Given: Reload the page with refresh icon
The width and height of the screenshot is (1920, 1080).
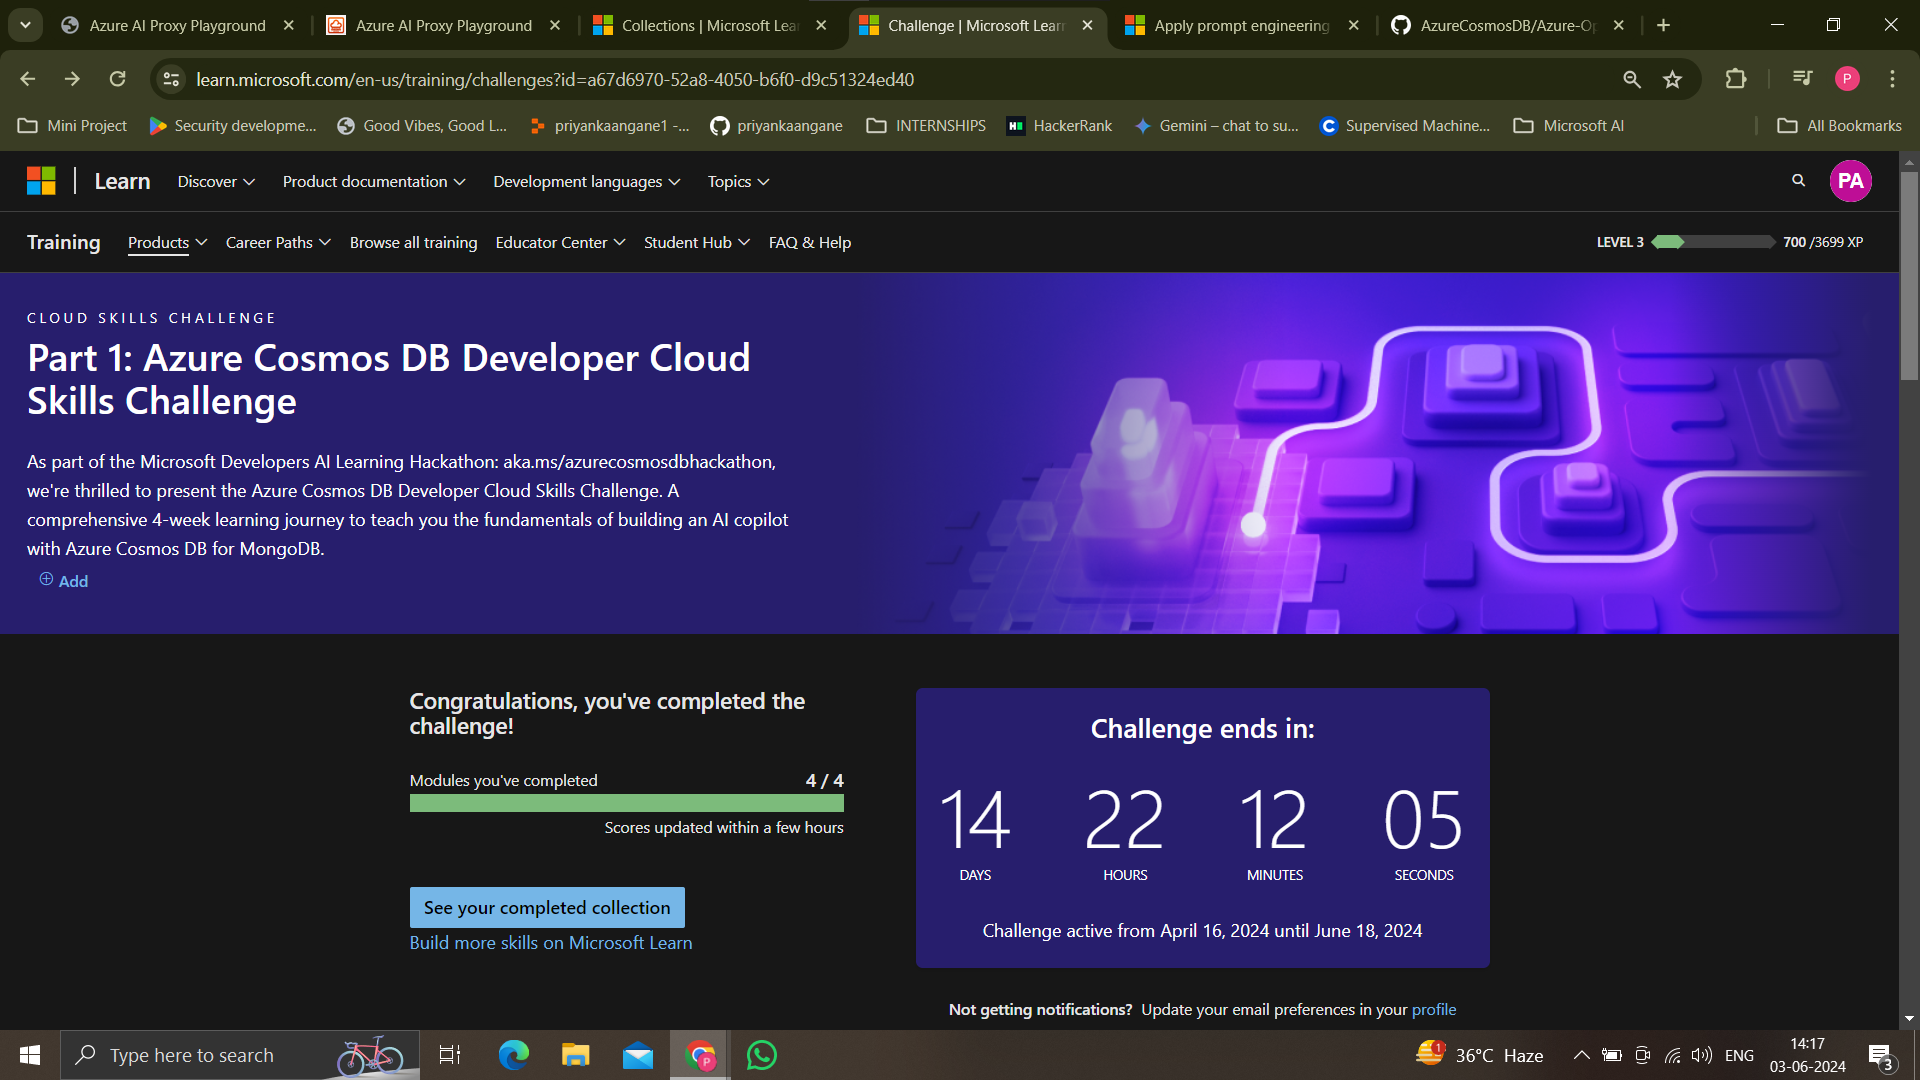Looking at the screenshot, I should coord(117,79).
